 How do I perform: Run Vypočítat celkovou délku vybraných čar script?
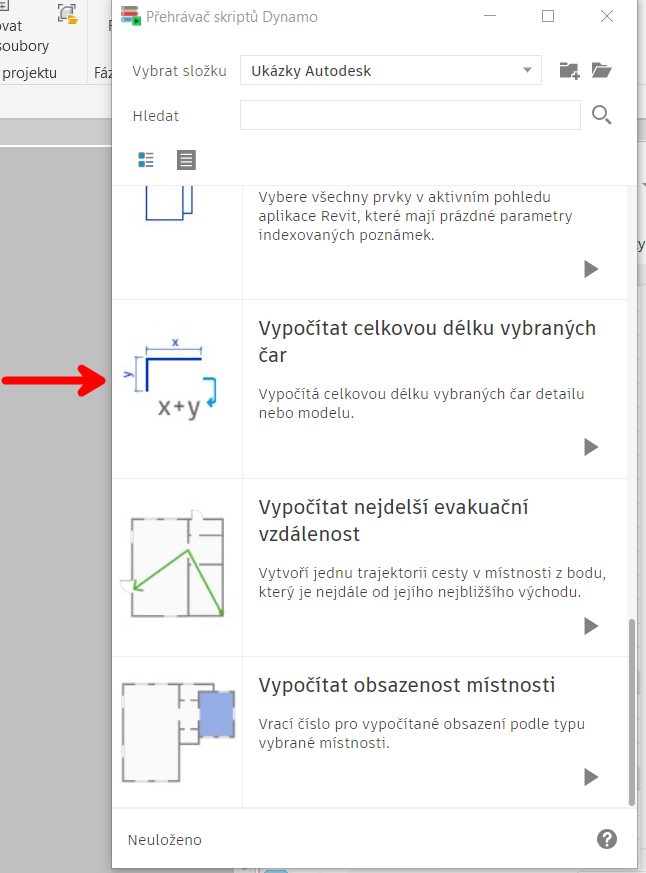pyautogui.click(x=591, y=447)
